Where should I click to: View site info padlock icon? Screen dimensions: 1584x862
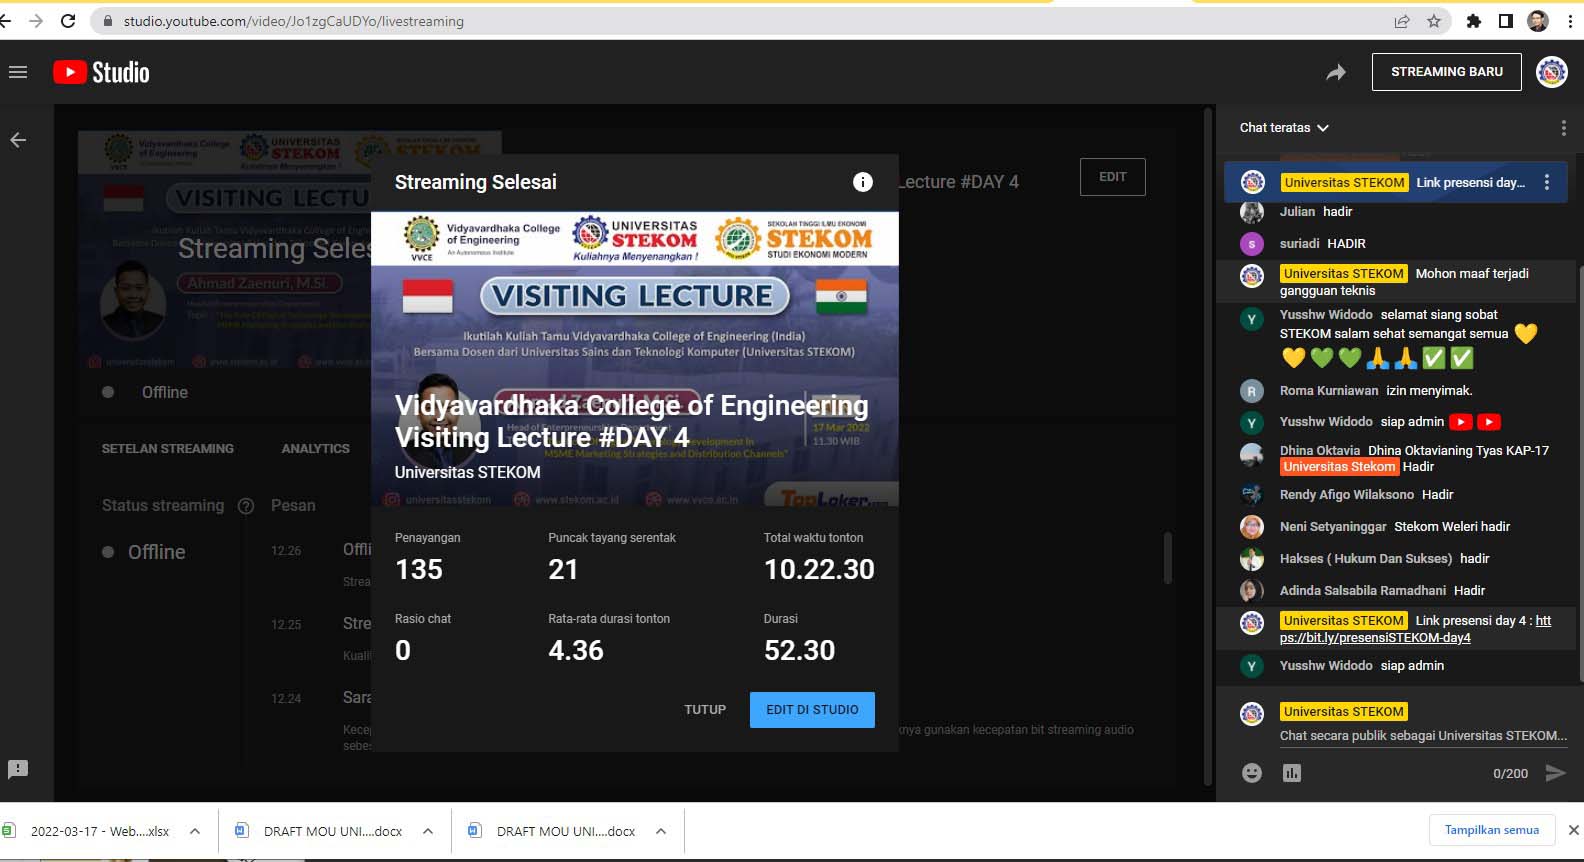click(108, 21)
